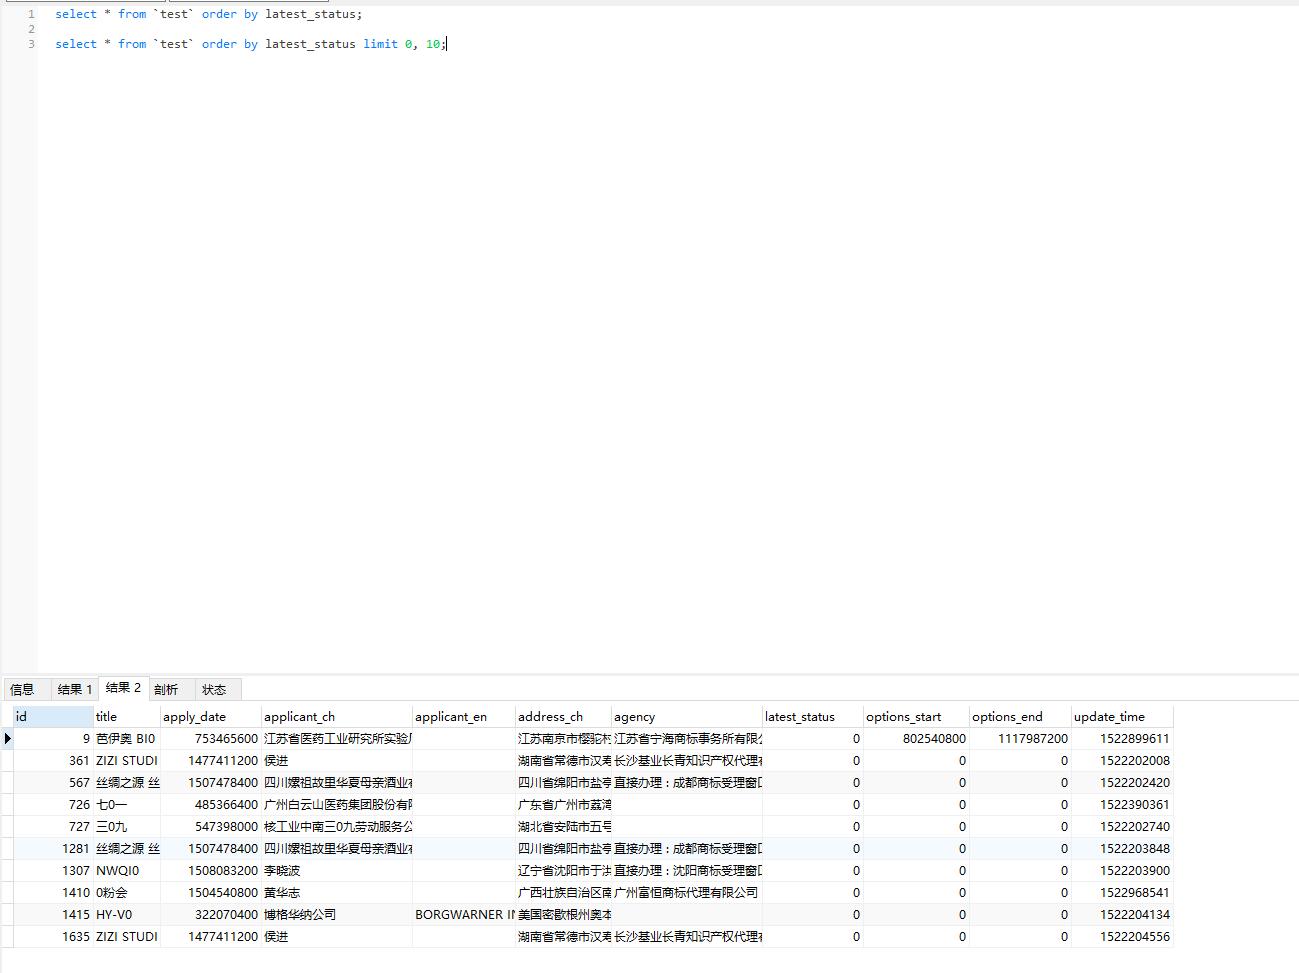This screenshot has width=1299, height=973.
Task: Click the title cell 0粉会
Action: tap(127, 893)
